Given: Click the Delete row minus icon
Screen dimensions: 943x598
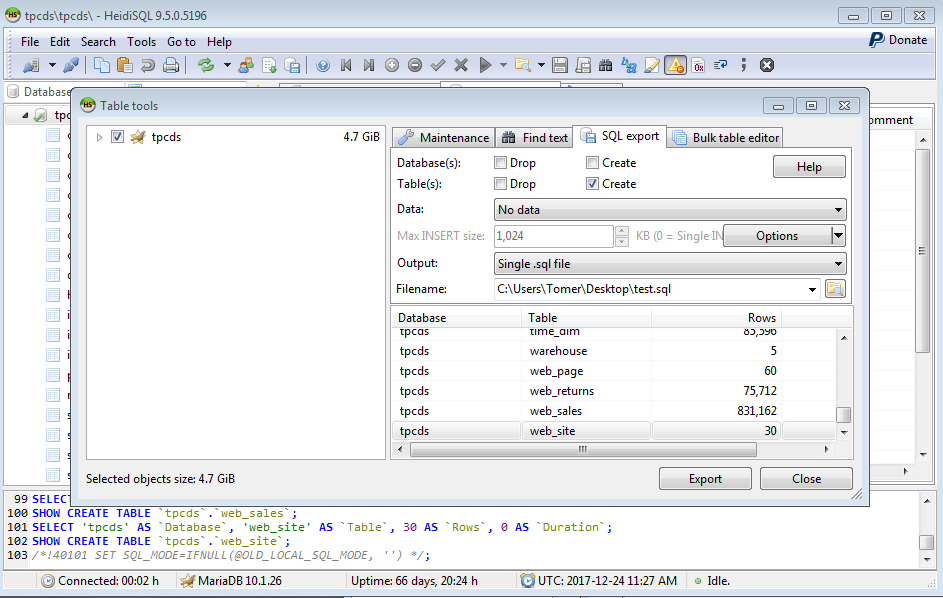Looking at the screenshot, I should click(x=414, y=65).
